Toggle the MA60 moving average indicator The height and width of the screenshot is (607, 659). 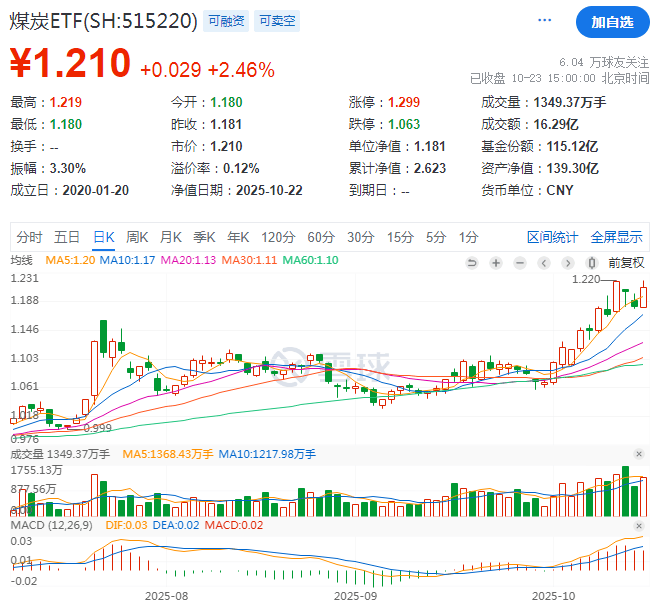[x=311, y=262]
